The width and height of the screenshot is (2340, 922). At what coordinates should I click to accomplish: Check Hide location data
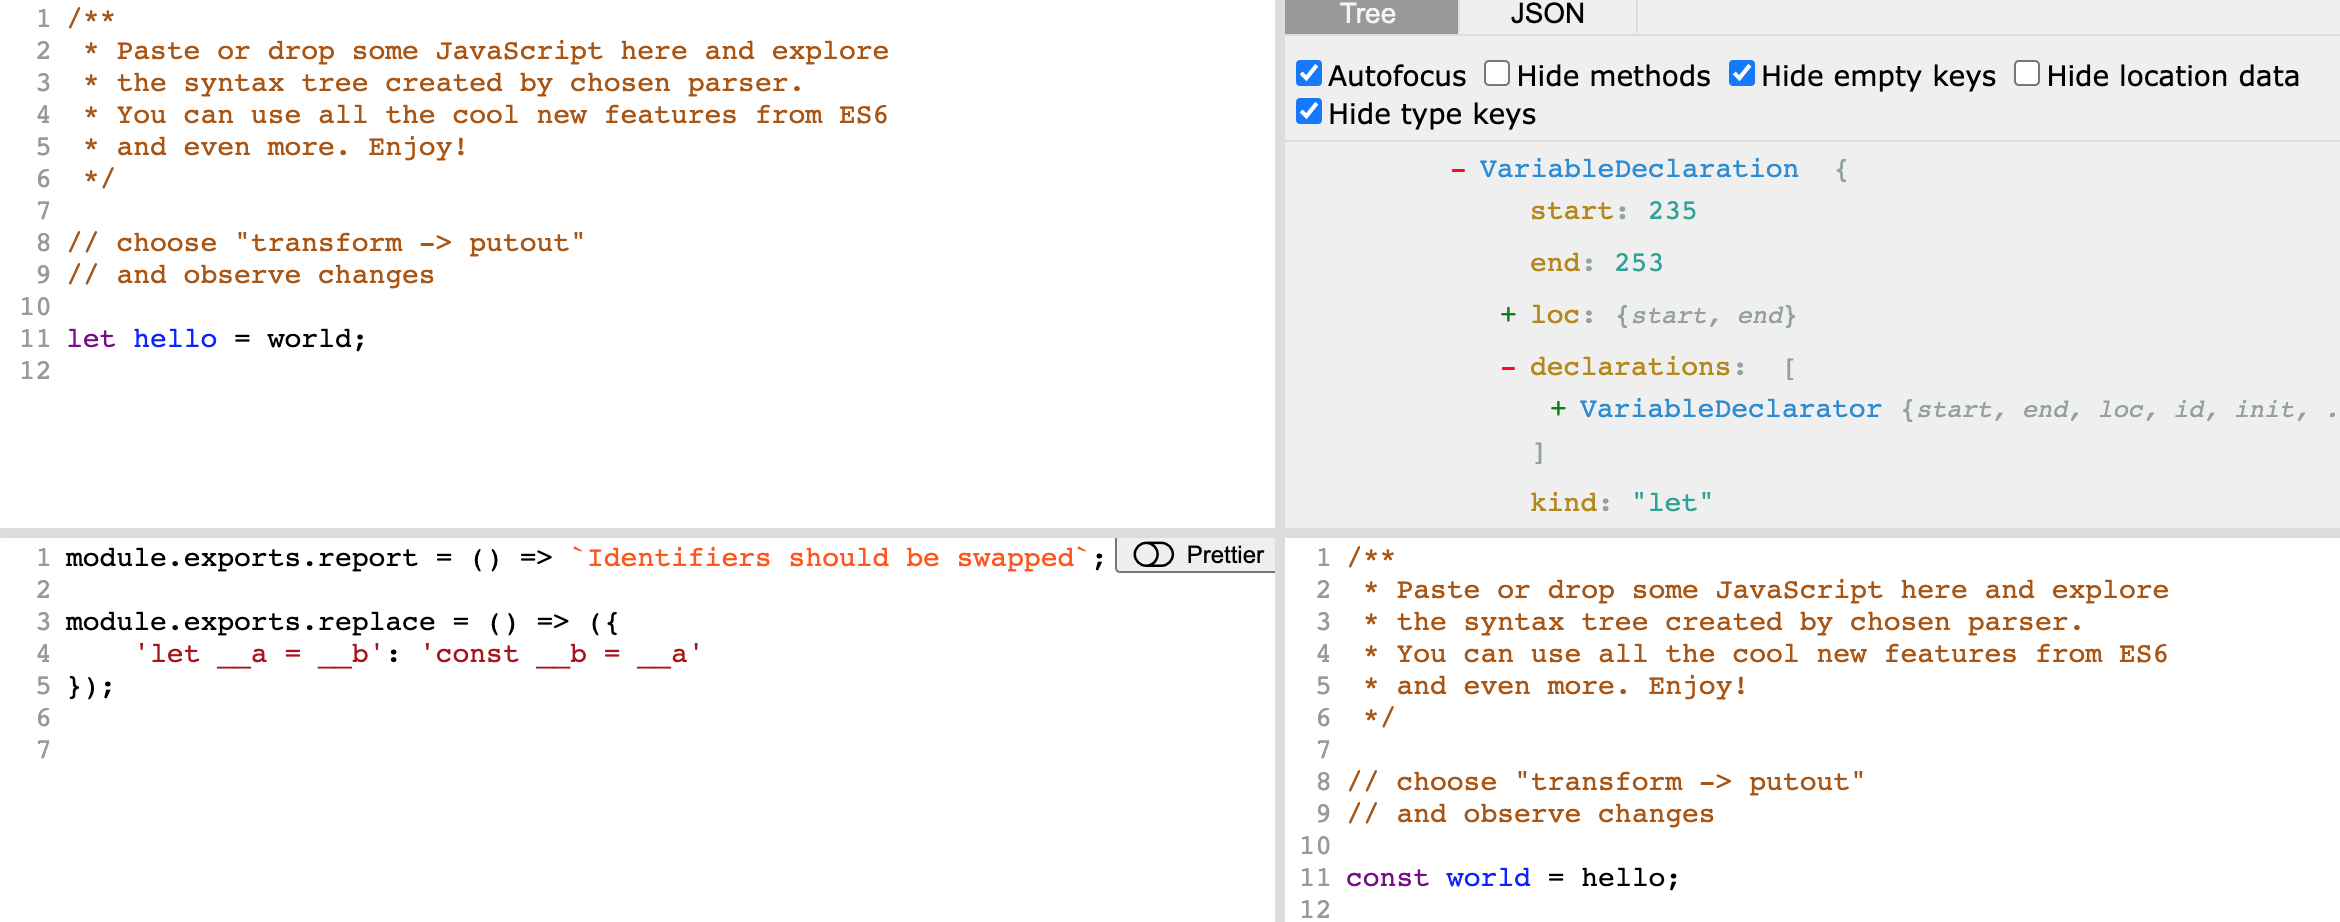pyautogui.click(x=2027, y=74)
